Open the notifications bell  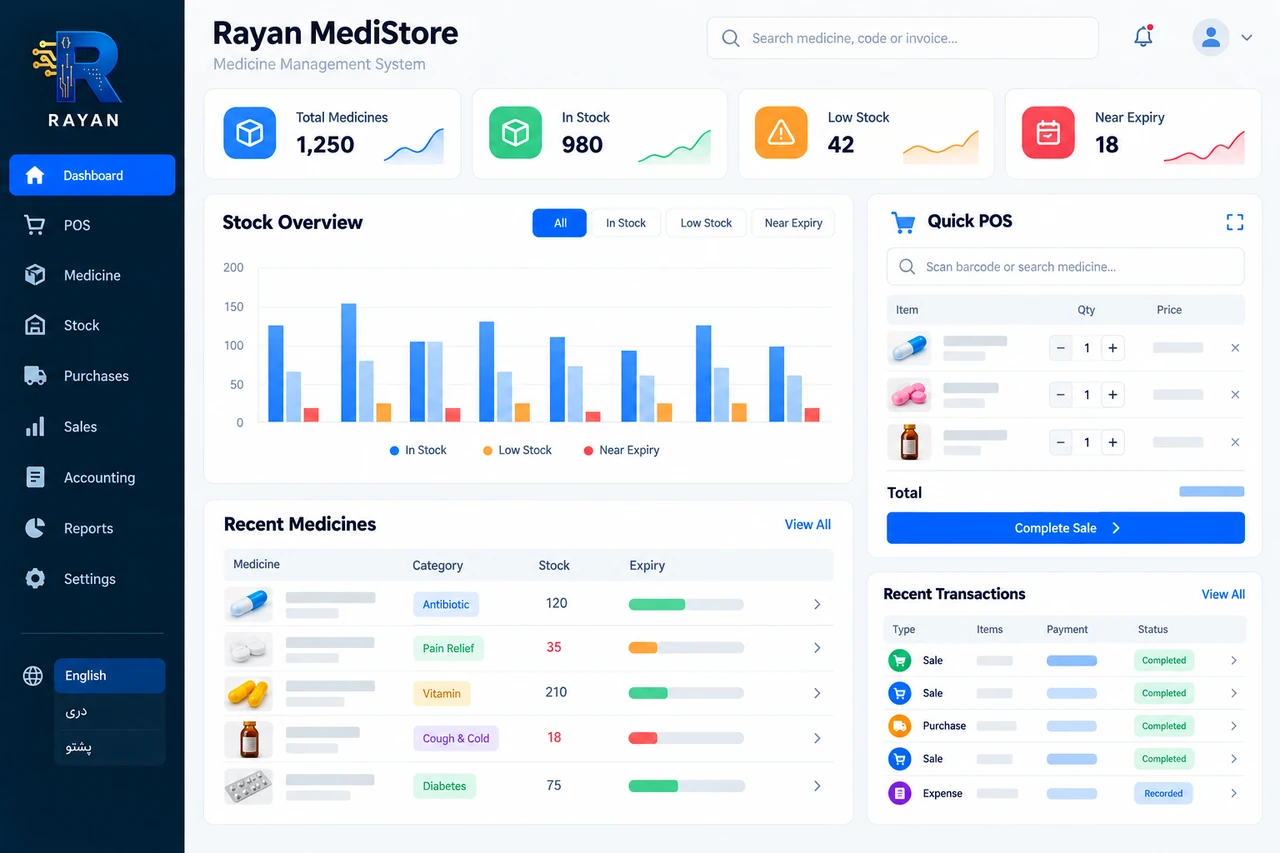[x=1143, y=37]
